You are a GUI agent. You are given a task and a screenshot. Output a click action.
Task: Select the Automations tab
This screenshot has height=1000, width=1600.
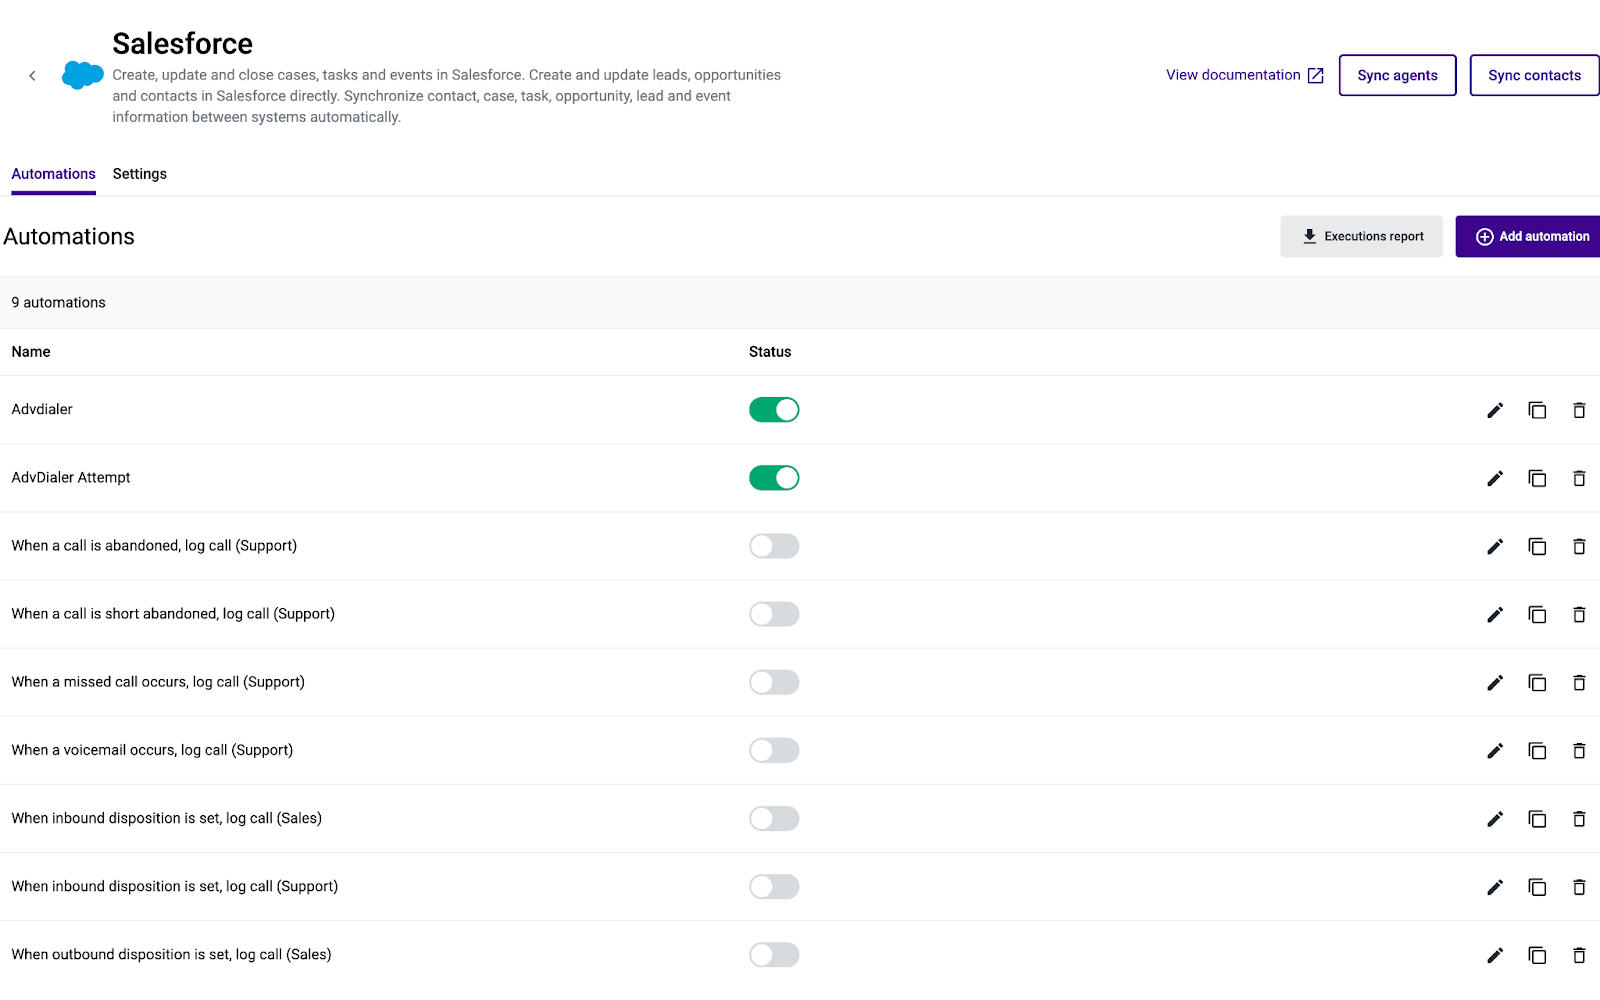[54, 174]
